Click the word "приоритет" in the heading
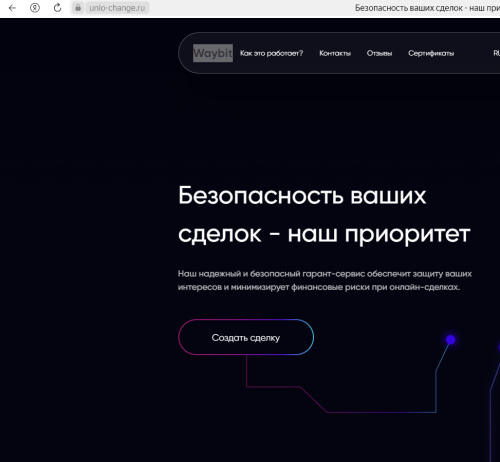500x462 pixels. coord(407,235)
